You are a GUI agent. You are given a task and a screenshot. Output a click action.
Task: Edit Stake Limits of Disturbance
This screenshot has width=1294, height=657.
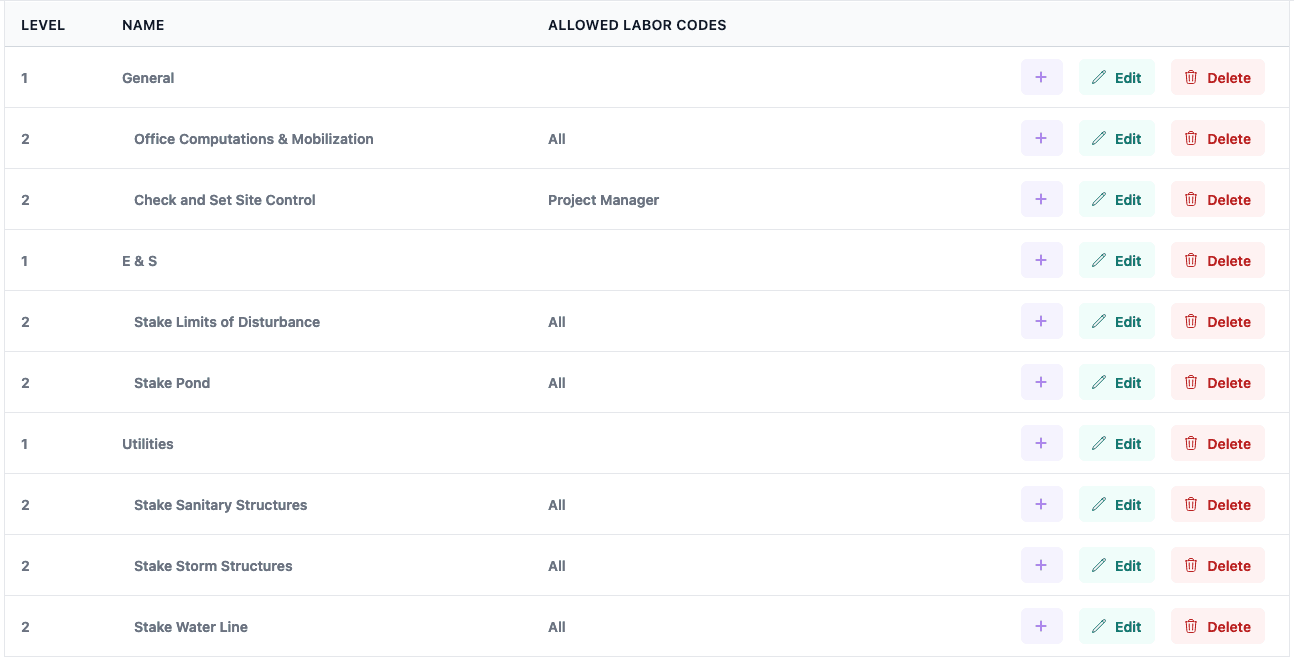tap(1116, 322)
